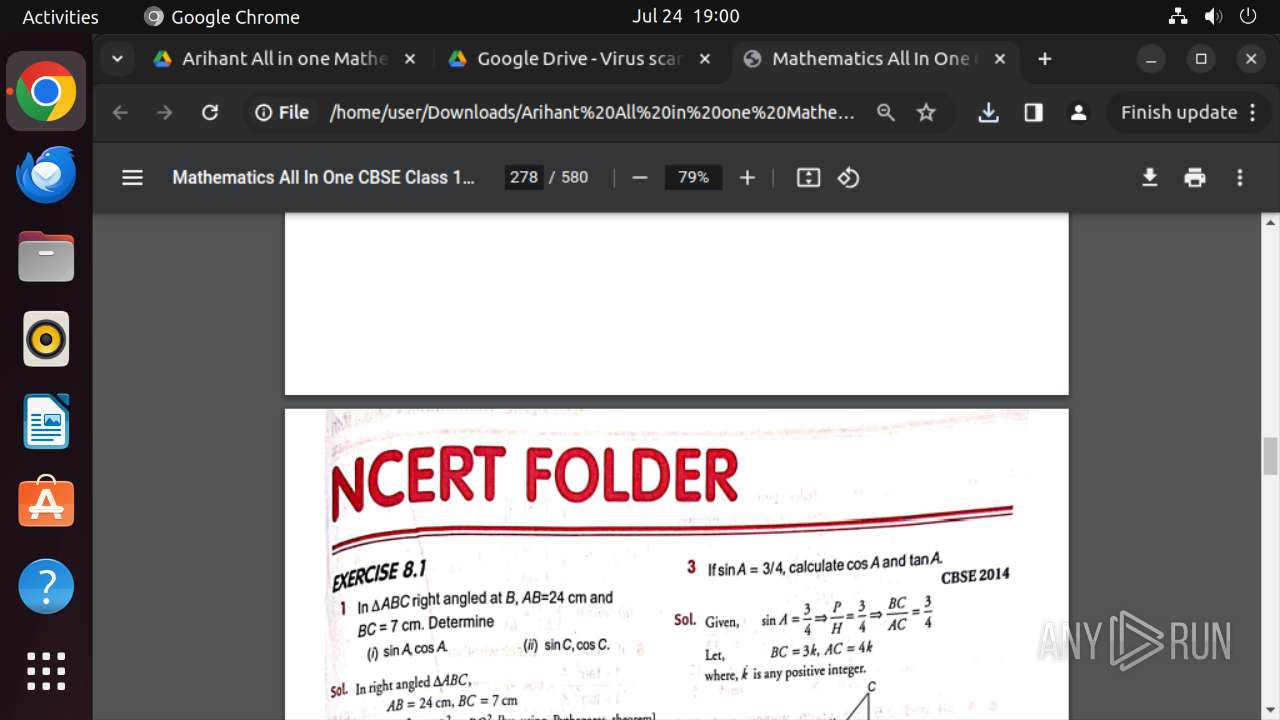Go forward to next page

click(x=165, y=113)
